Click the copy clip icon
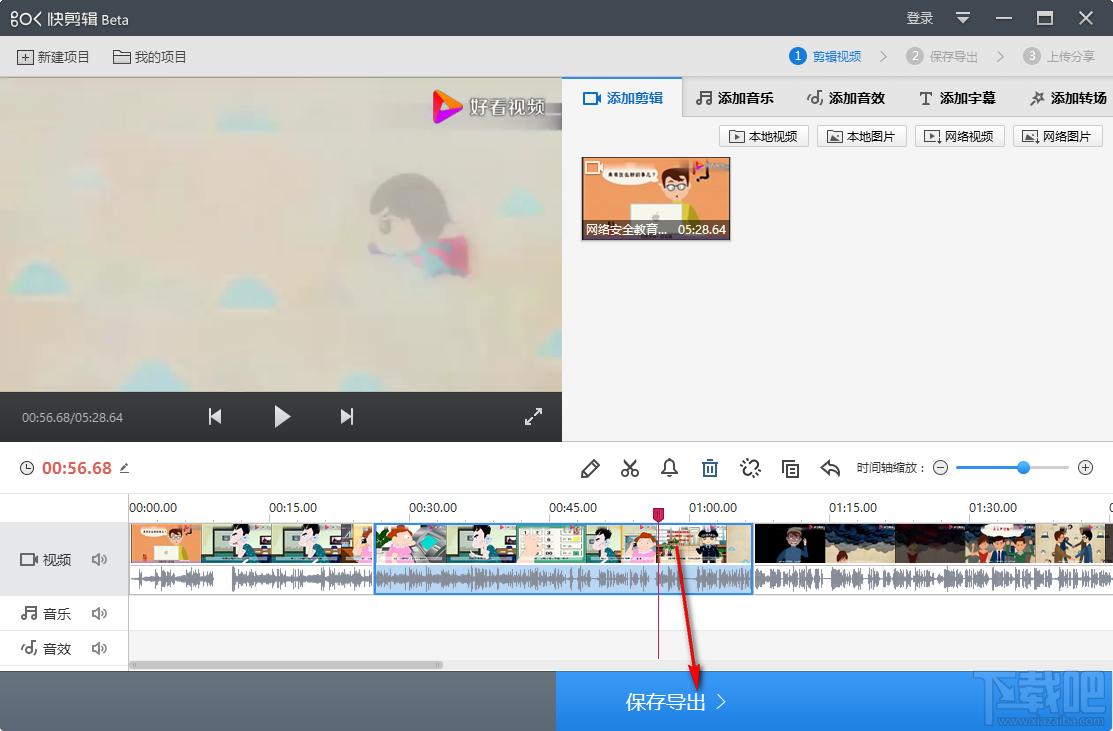Image resolution: width=1113 pixels, height=731 pixels. click(x=790, y=468)
